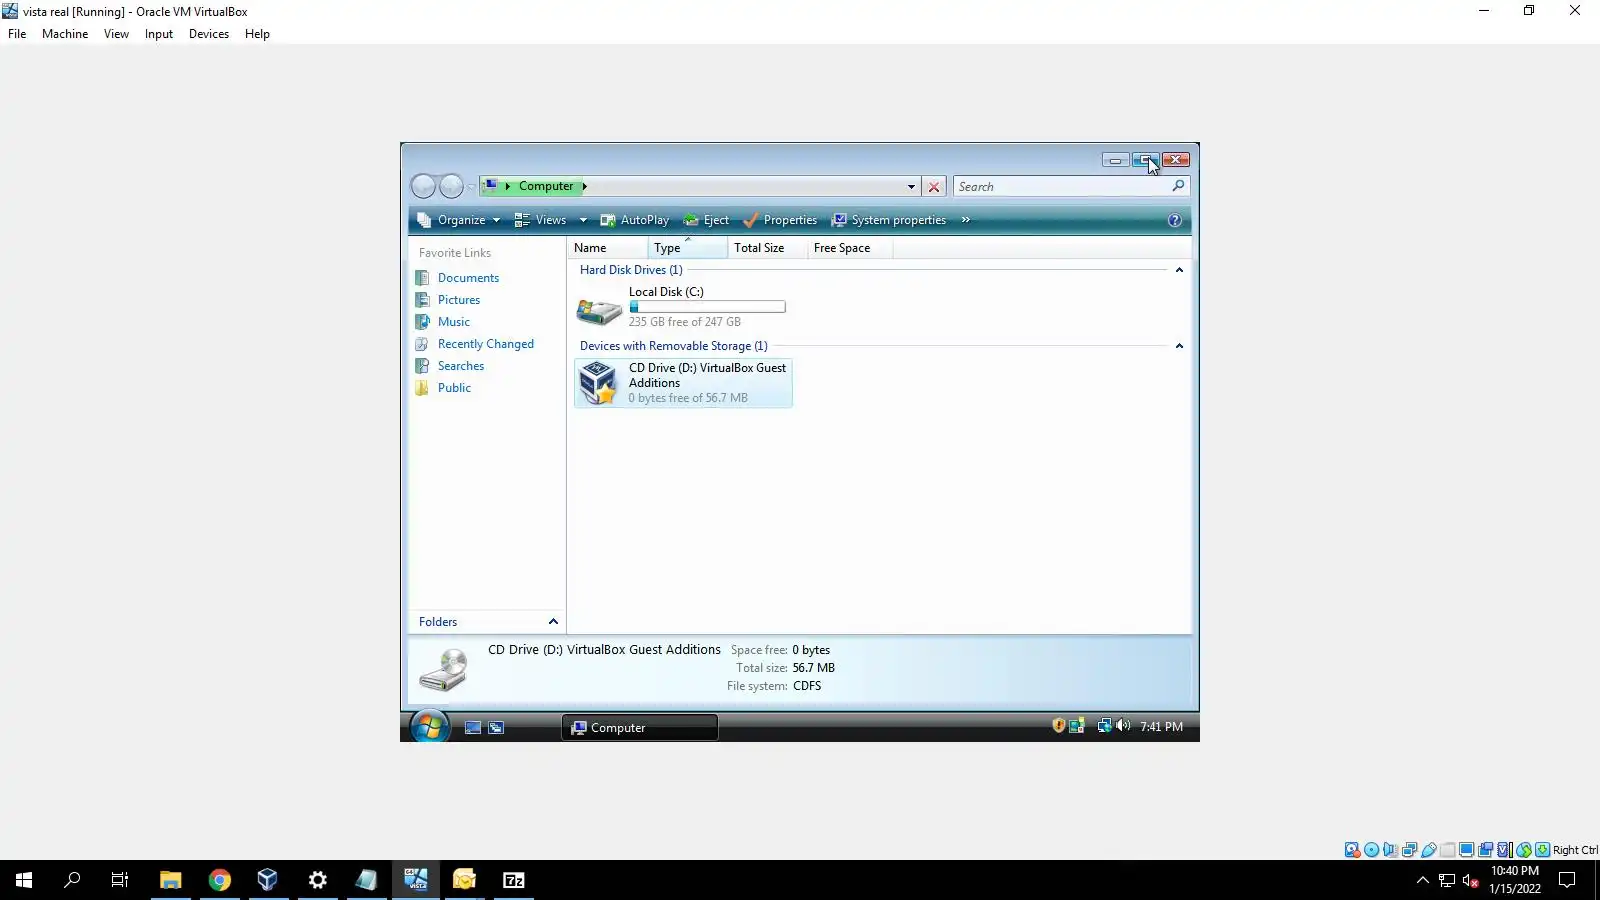Click the Hard Disk Drives (1) header text
This screenshot has height=900, width=1600.
631,270
